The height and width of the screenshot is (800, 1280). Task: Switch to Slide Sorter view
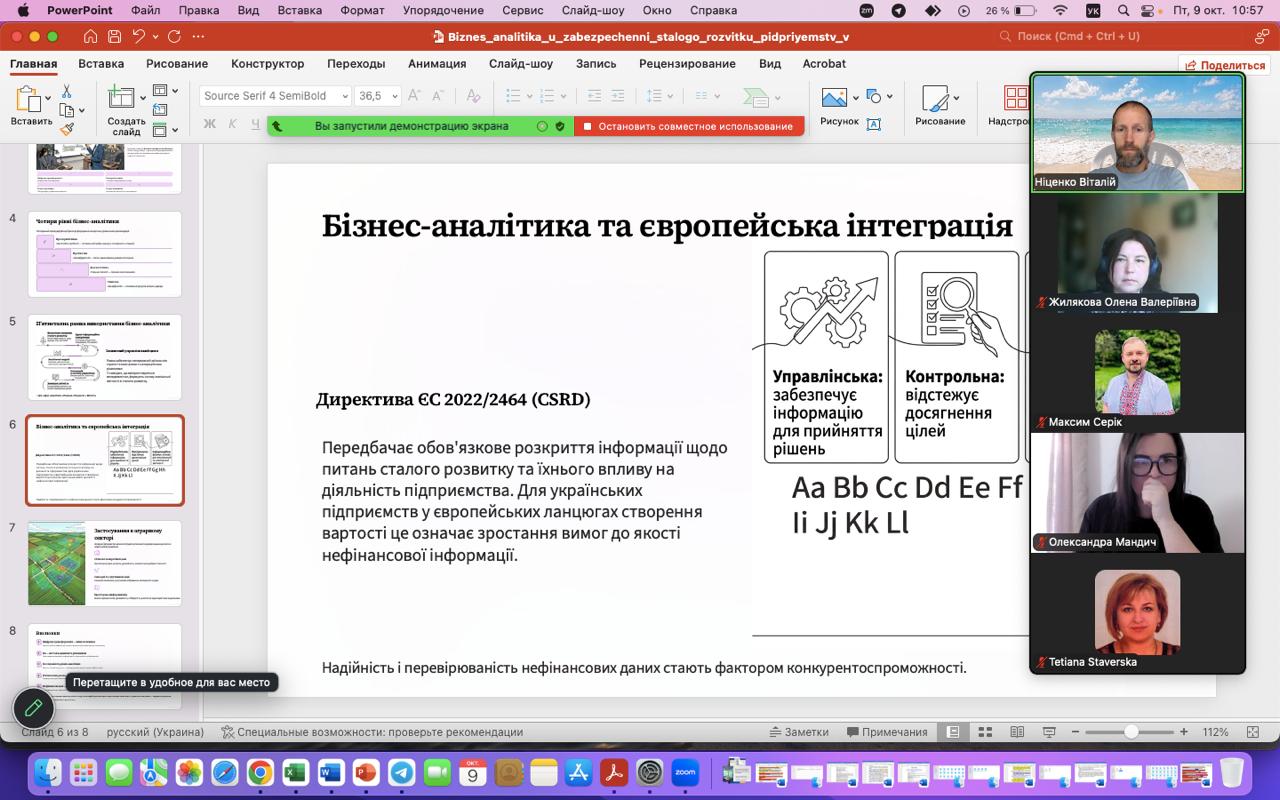tap(985, 732)
